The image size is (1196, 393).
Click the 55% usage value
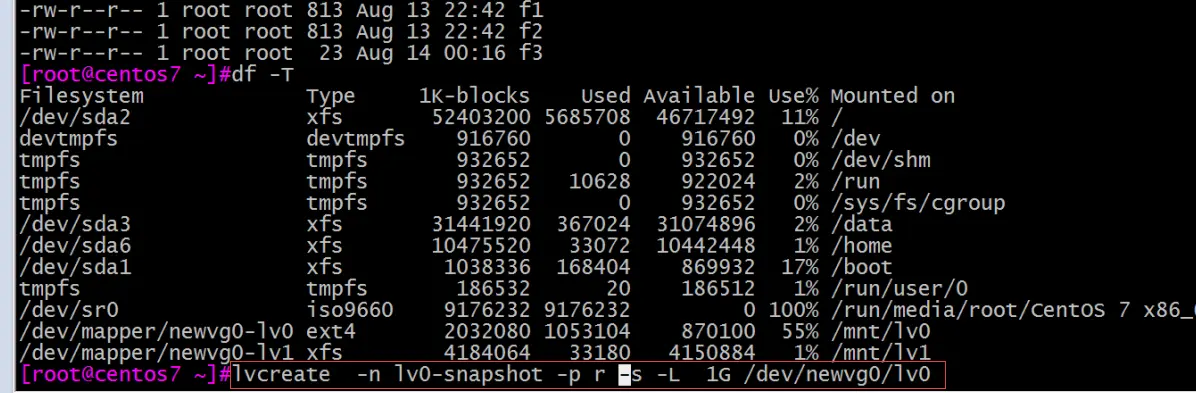799,331
